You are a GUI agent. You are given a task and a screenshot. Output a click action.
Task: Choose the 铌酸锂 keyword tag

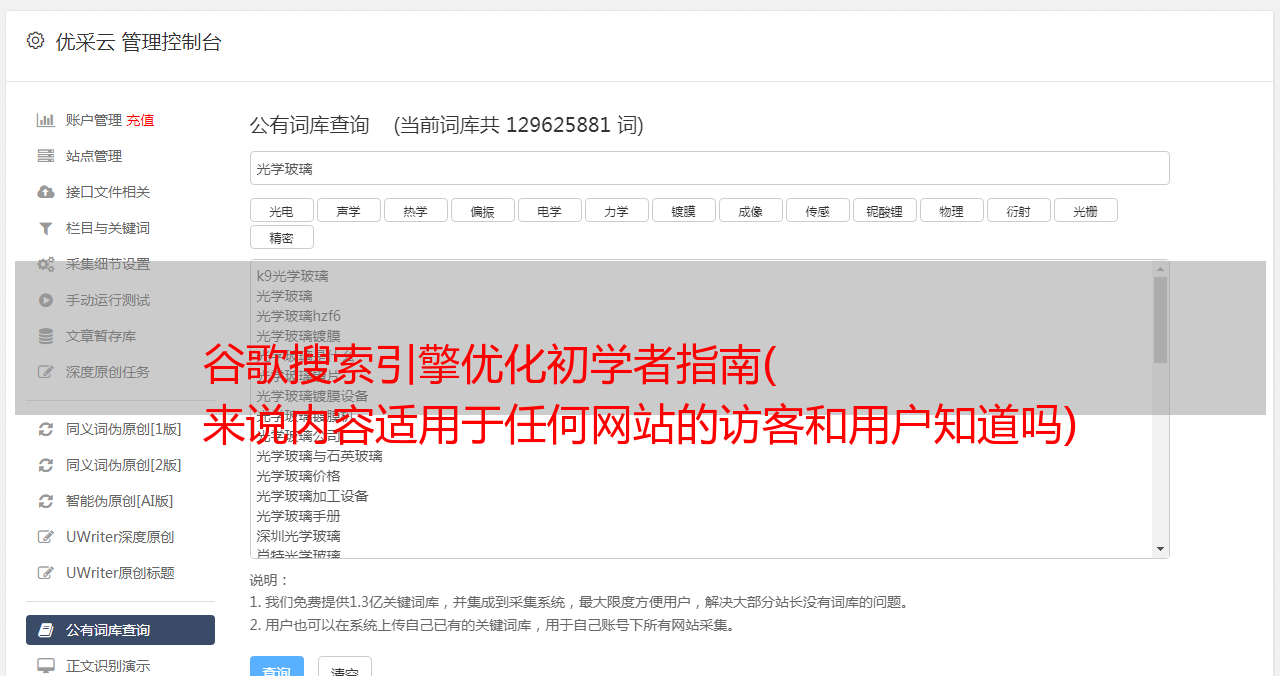point(884,211)
